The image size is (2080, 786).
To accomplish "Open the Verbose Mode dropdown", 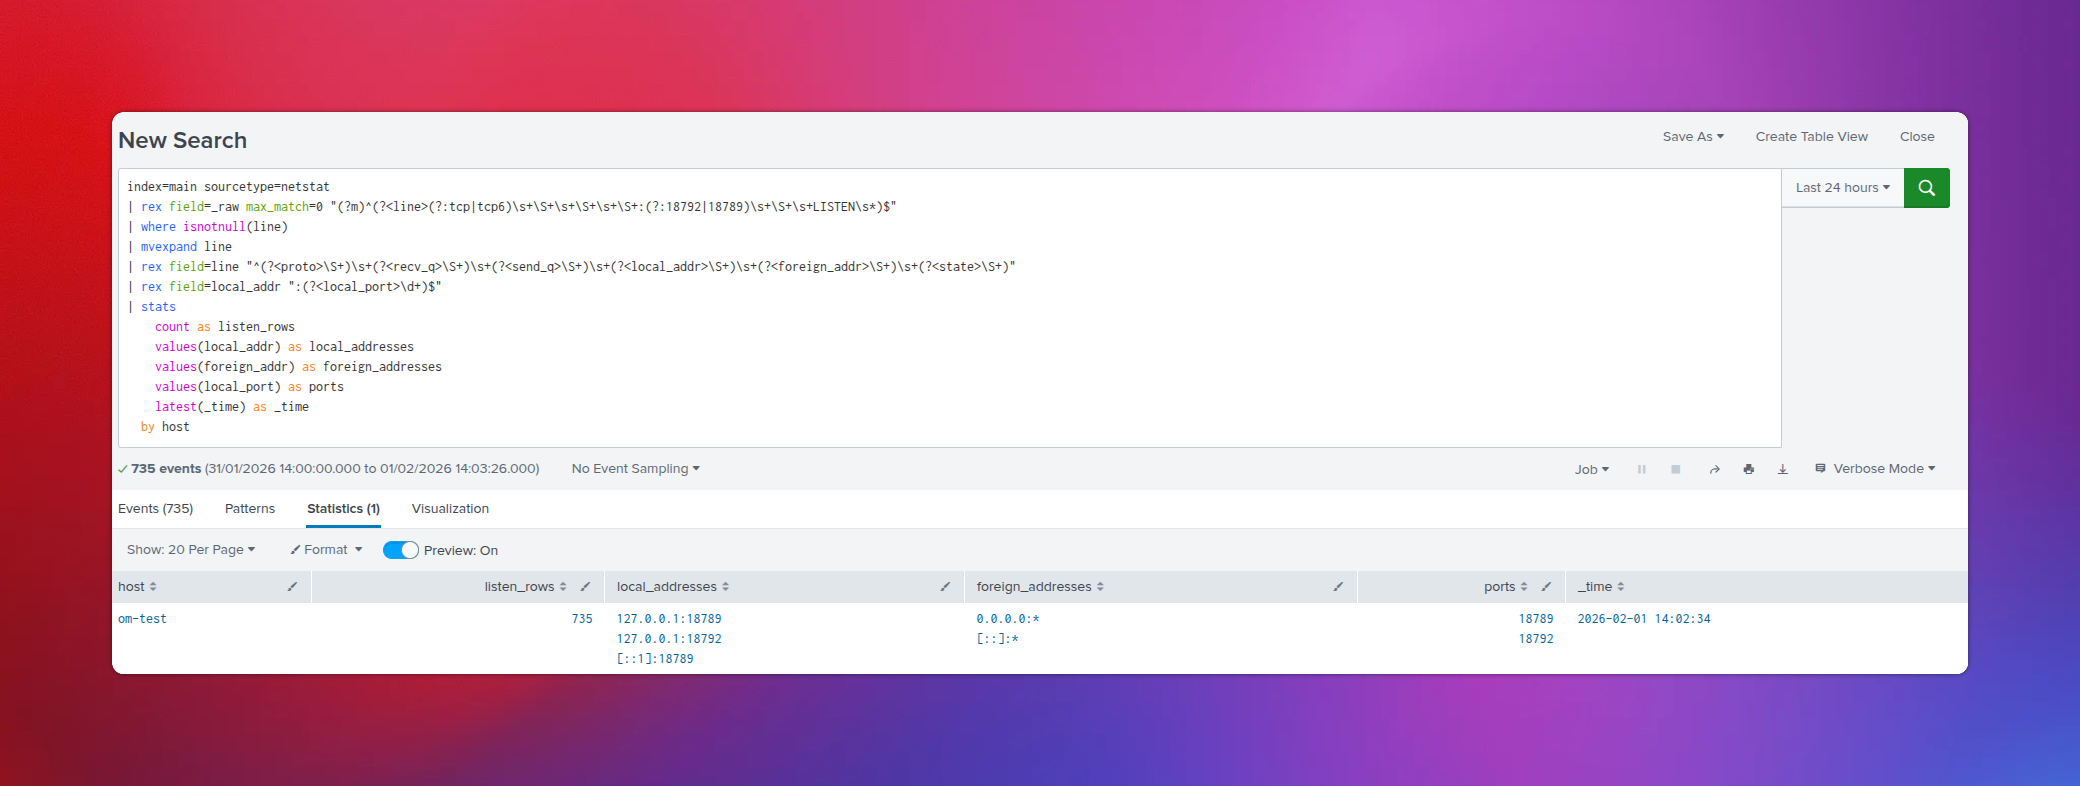I will point(1876,469).
